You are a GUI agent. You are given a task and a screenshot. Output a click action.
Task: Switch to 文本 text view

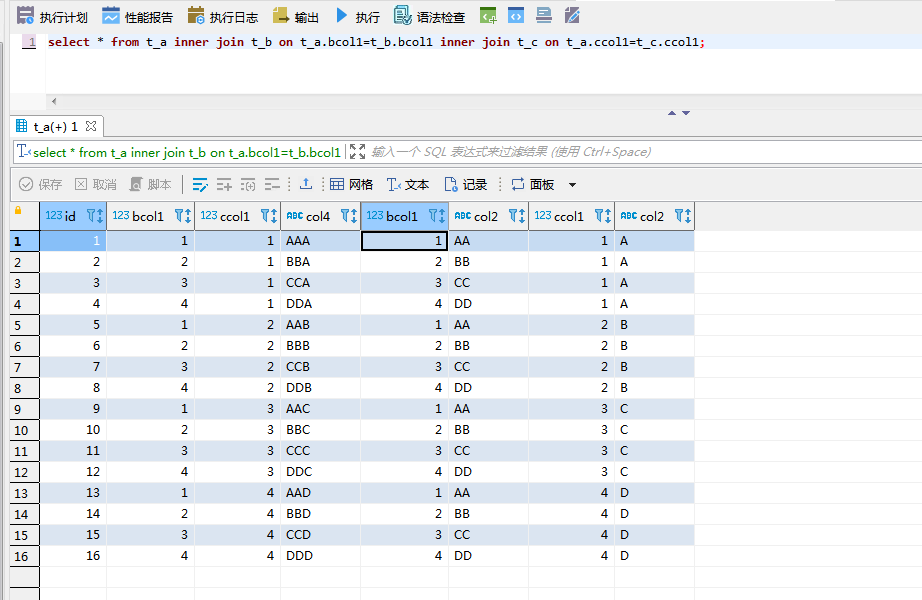click(x=408, y=184)
